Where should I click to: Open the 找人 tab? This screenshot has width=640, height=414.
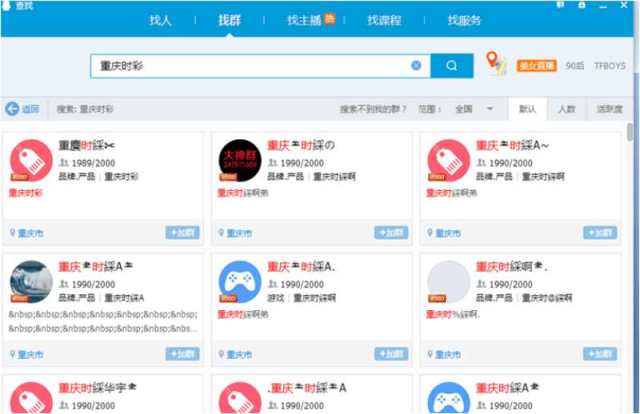(160, 20)
